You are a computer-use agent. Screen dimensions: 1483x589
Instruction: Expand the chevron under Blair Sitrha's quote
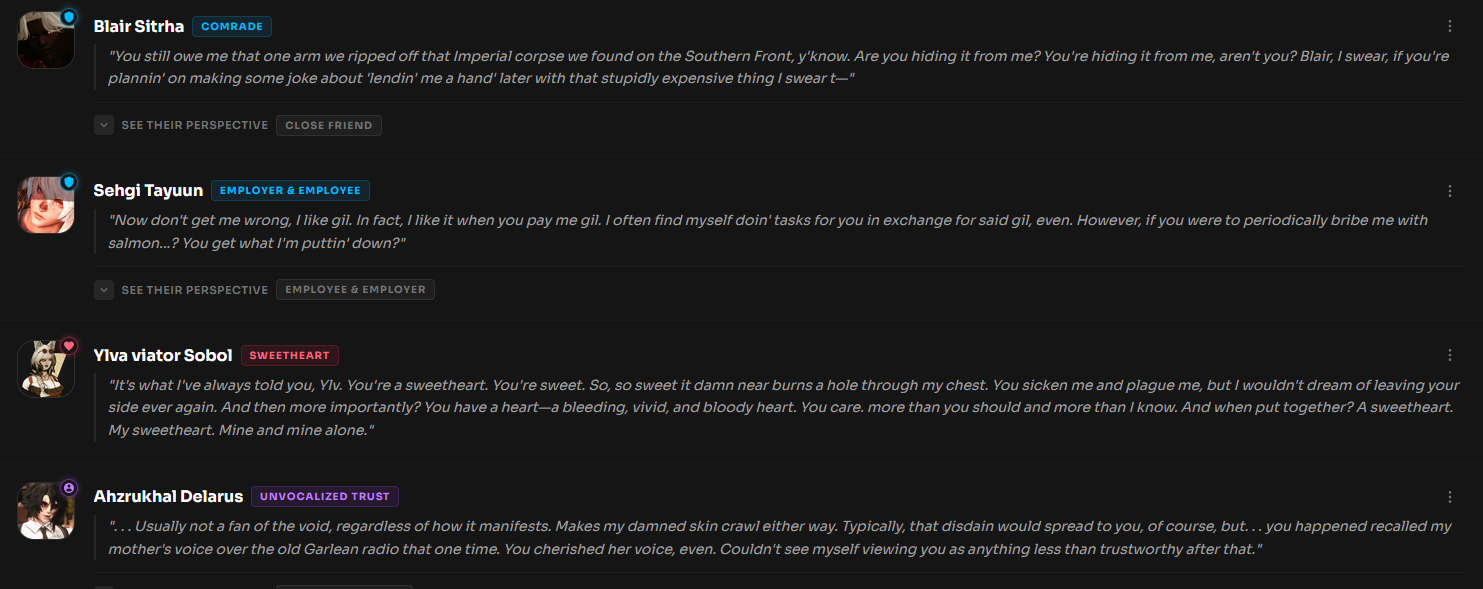(x=104, y=126)
